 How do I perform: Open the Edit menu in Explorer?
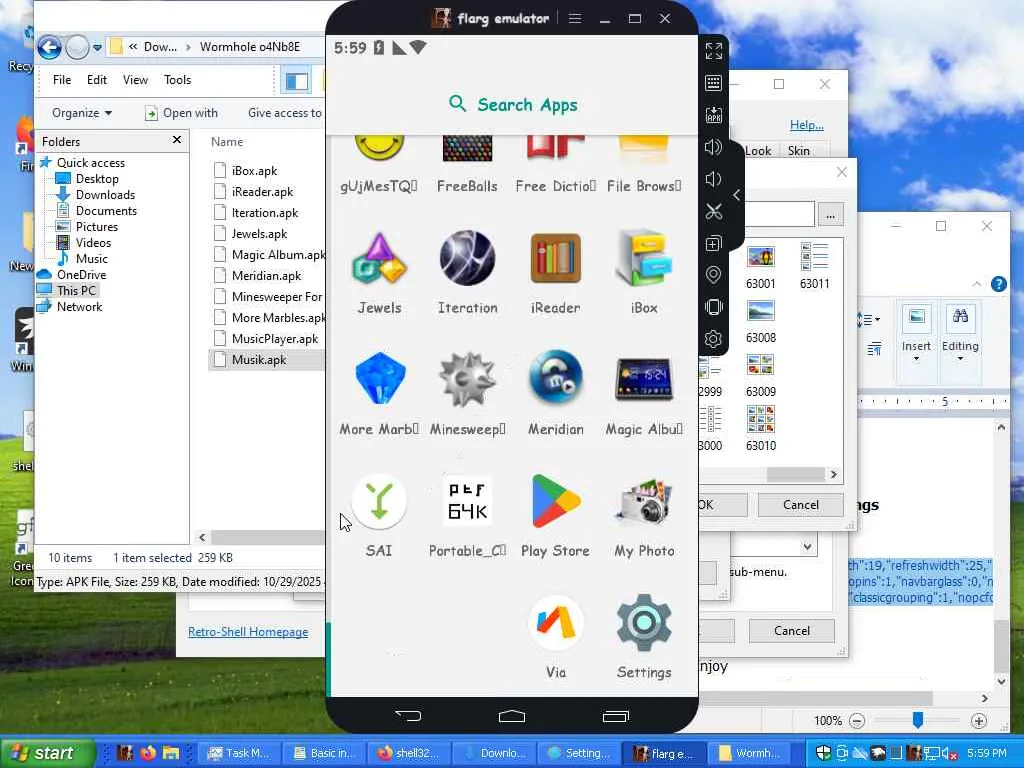[x=97, y=80]
